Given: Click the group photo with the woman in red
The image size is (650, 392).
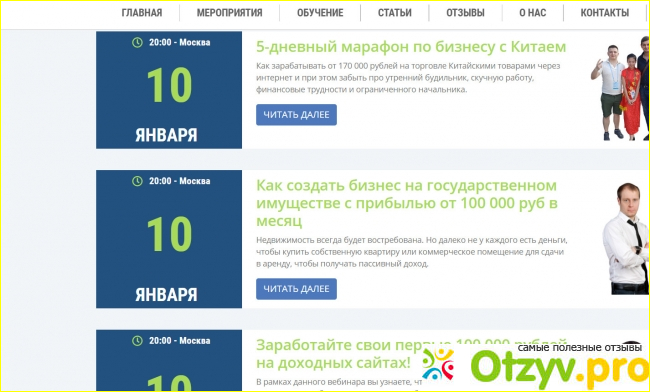Looking at the screenshot, I should [620, 88].
